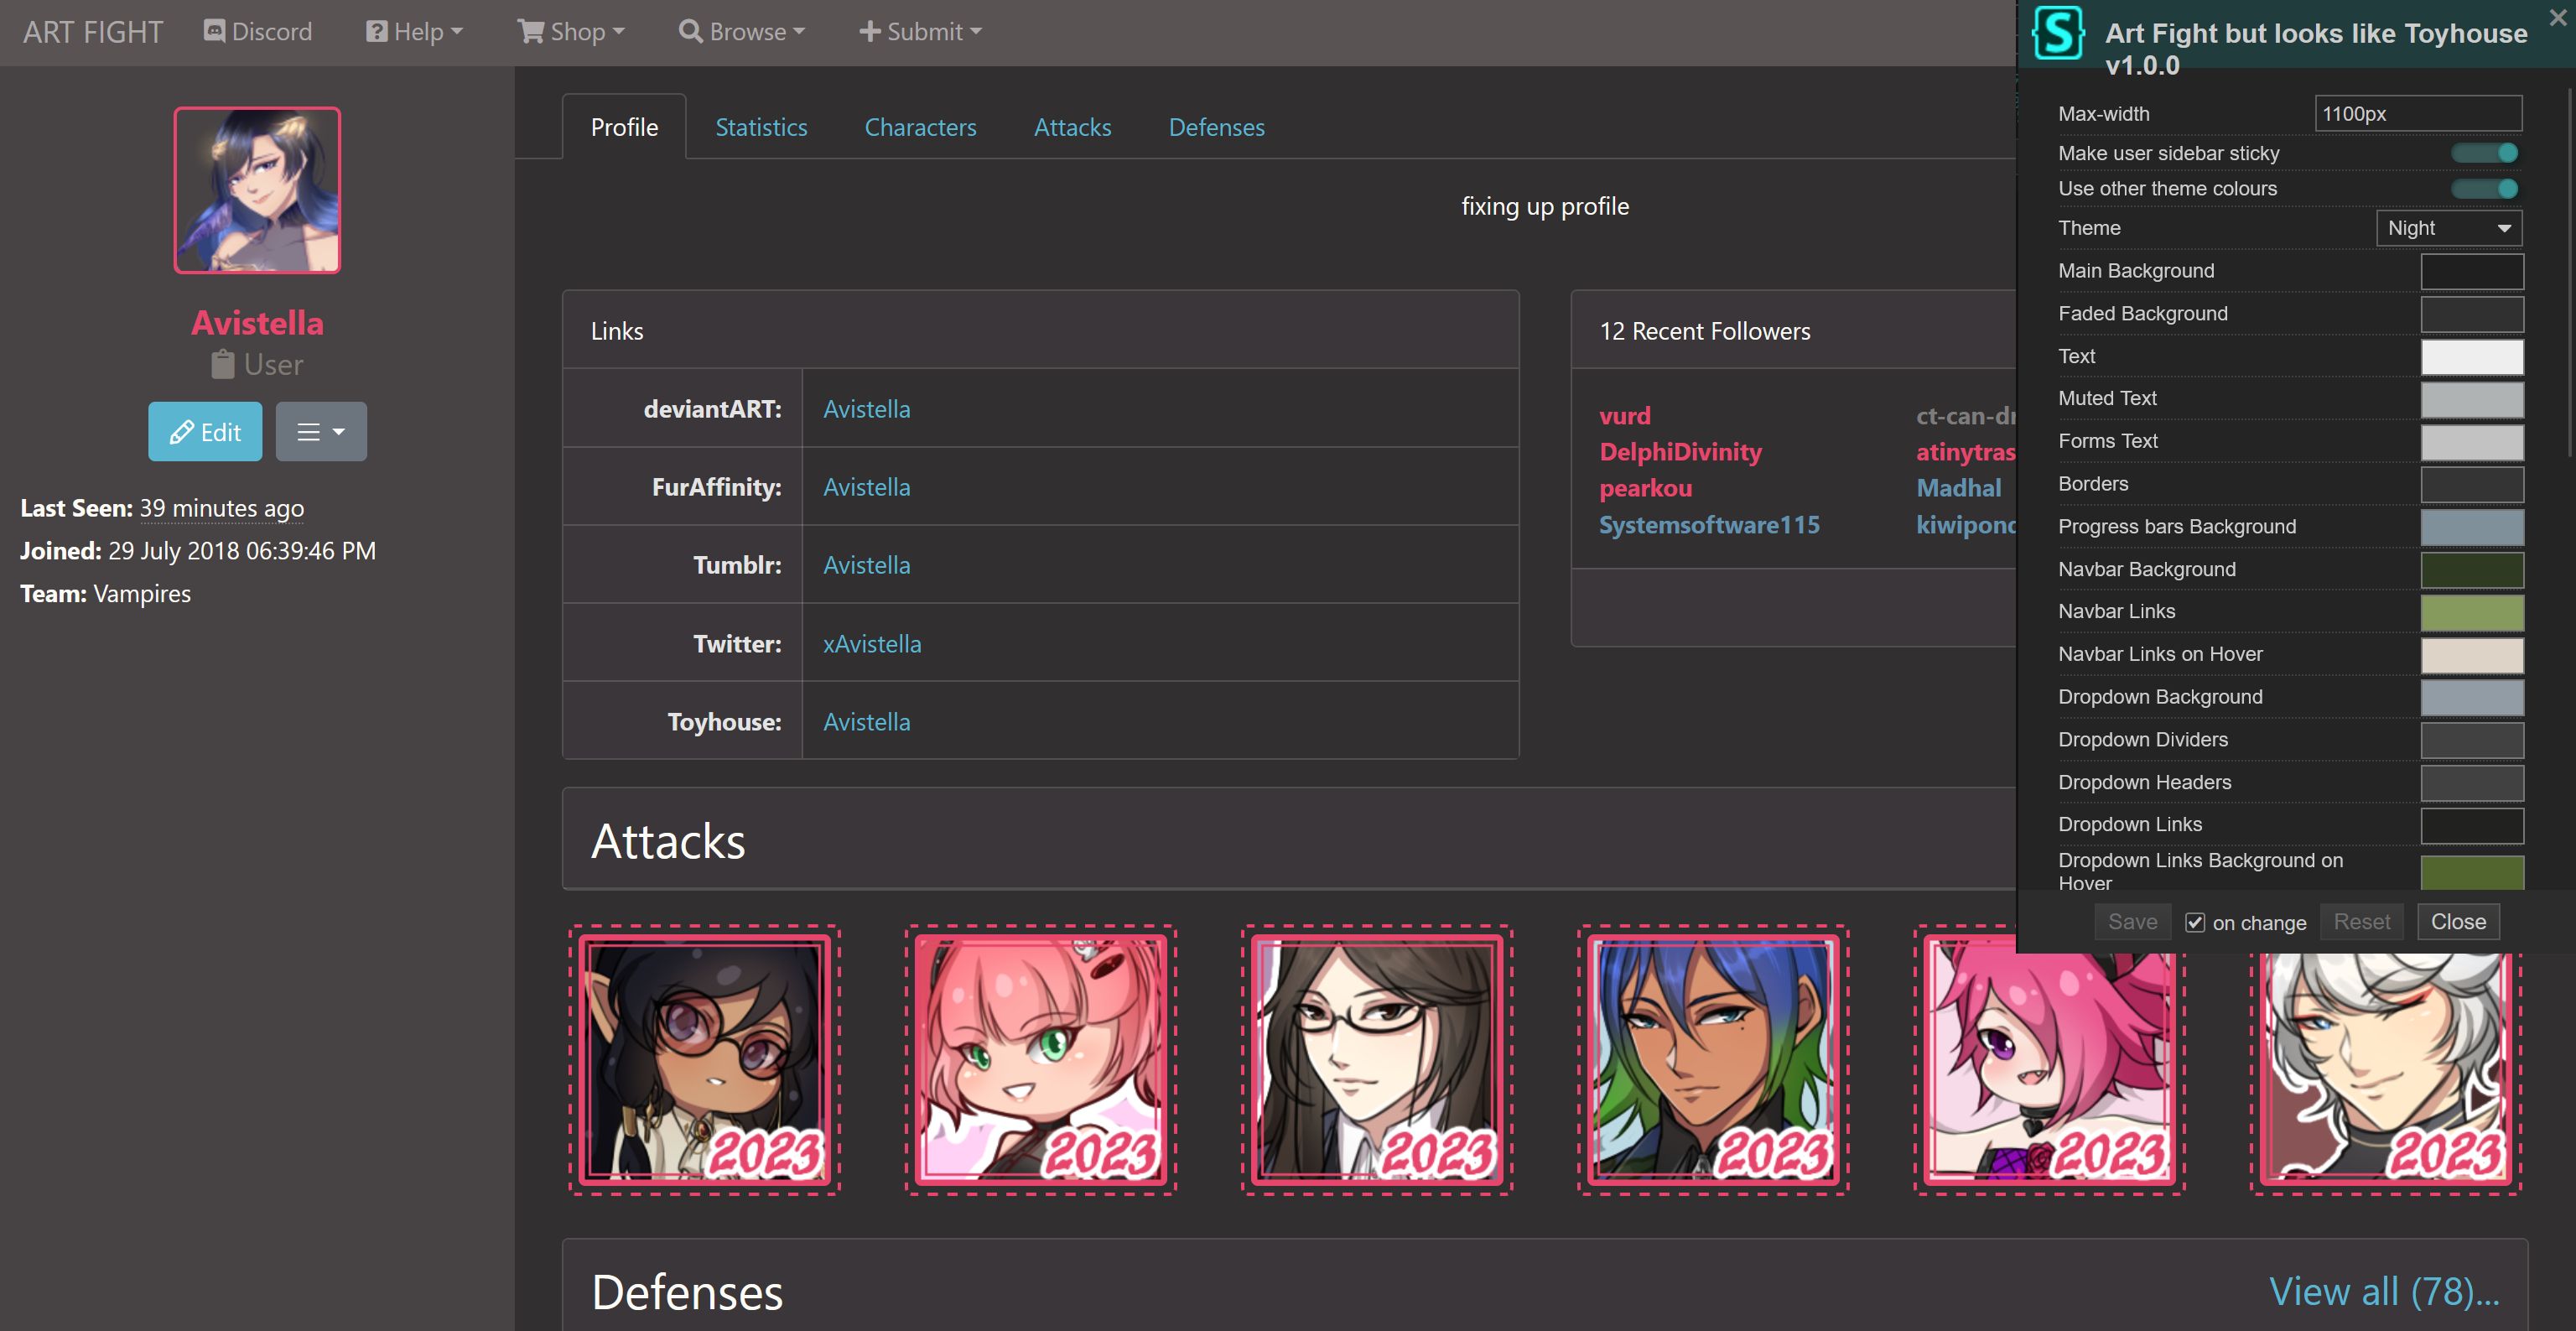Switch to the Attacks tab

[x=1072, y=127]
